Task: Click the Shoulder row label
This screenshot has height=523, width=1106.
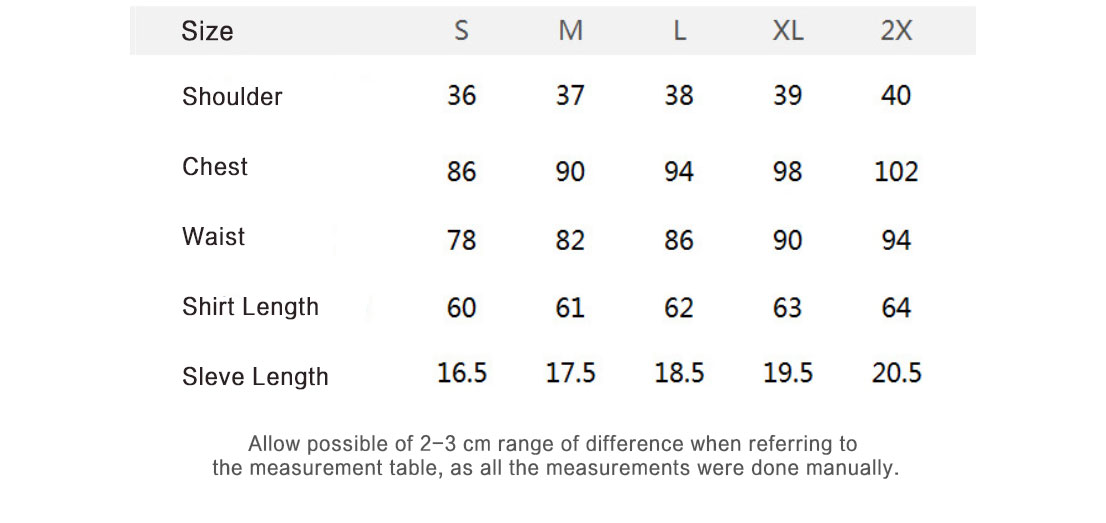Action: click(232, 97)
